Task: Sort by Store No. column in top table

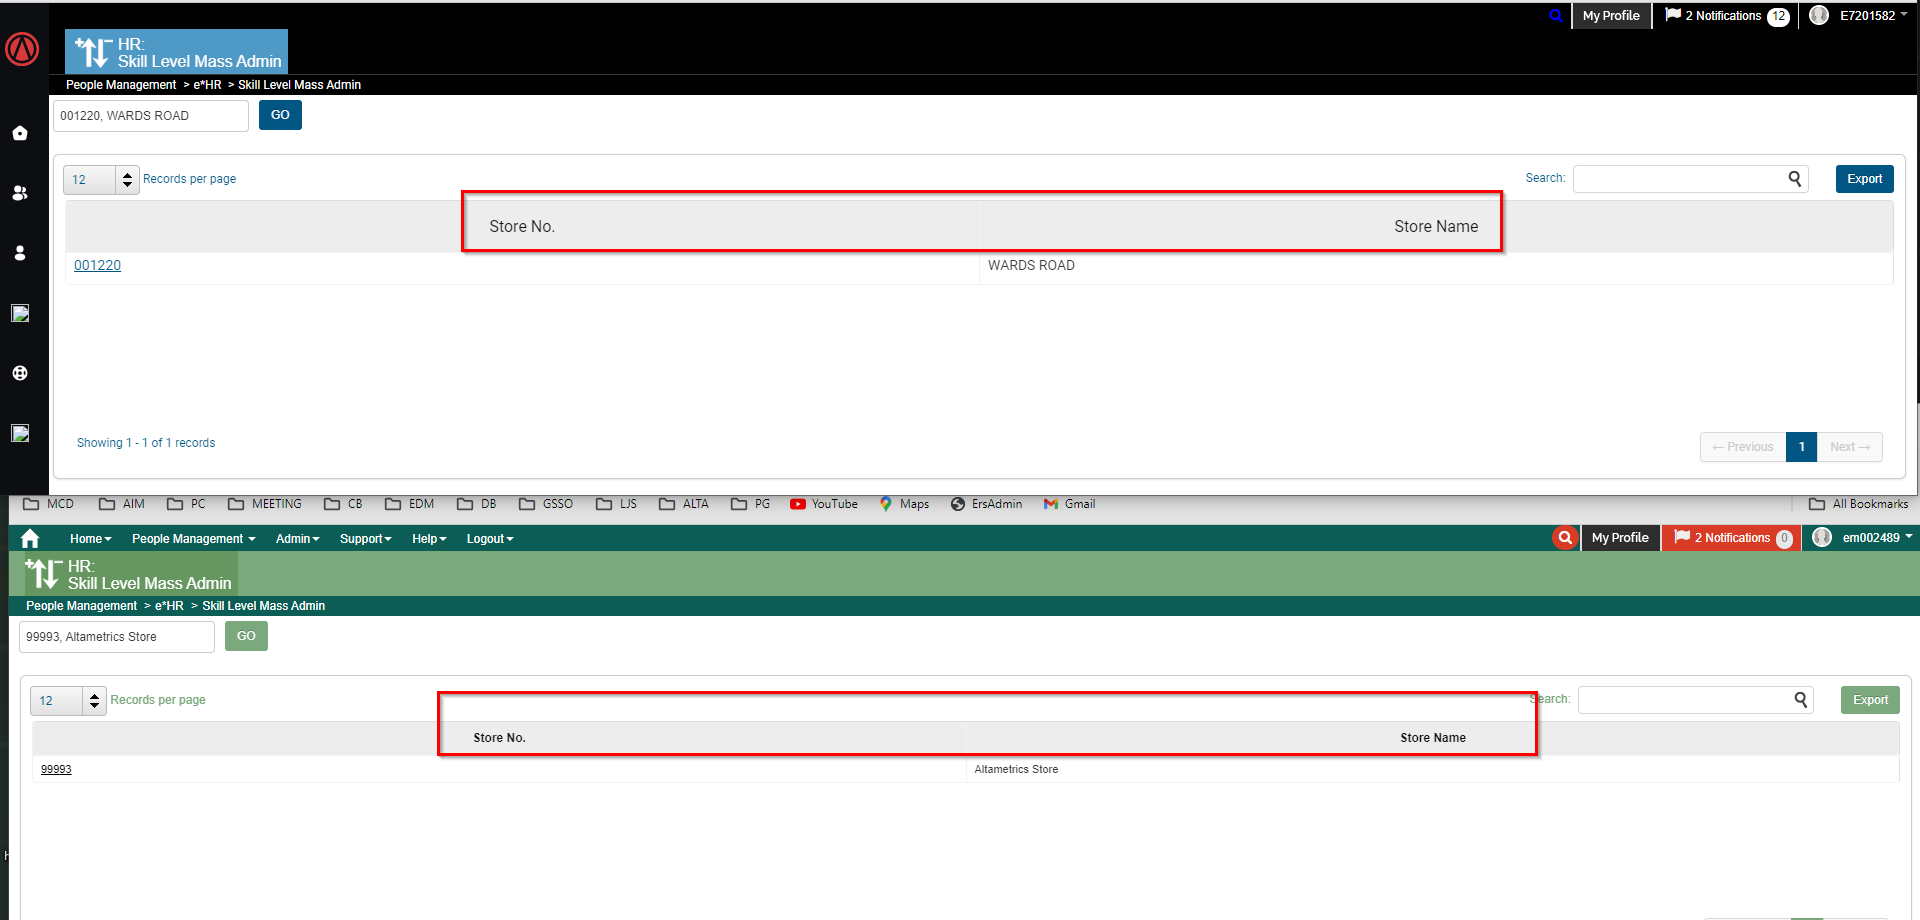Action: (522, 227)
